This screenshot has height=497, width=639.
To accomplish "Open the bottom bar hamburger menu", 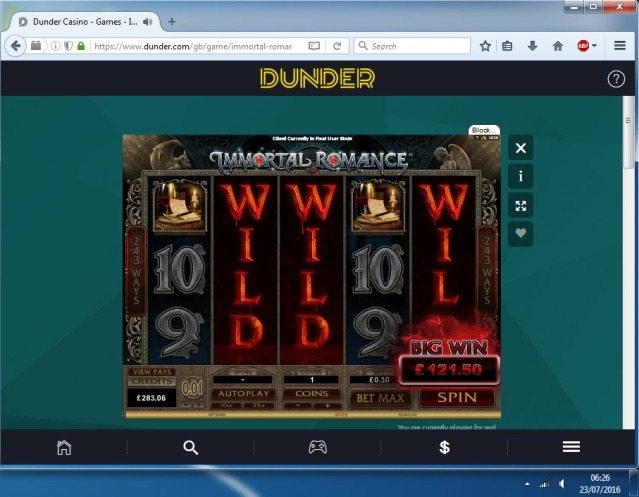I will pos(571,446).
